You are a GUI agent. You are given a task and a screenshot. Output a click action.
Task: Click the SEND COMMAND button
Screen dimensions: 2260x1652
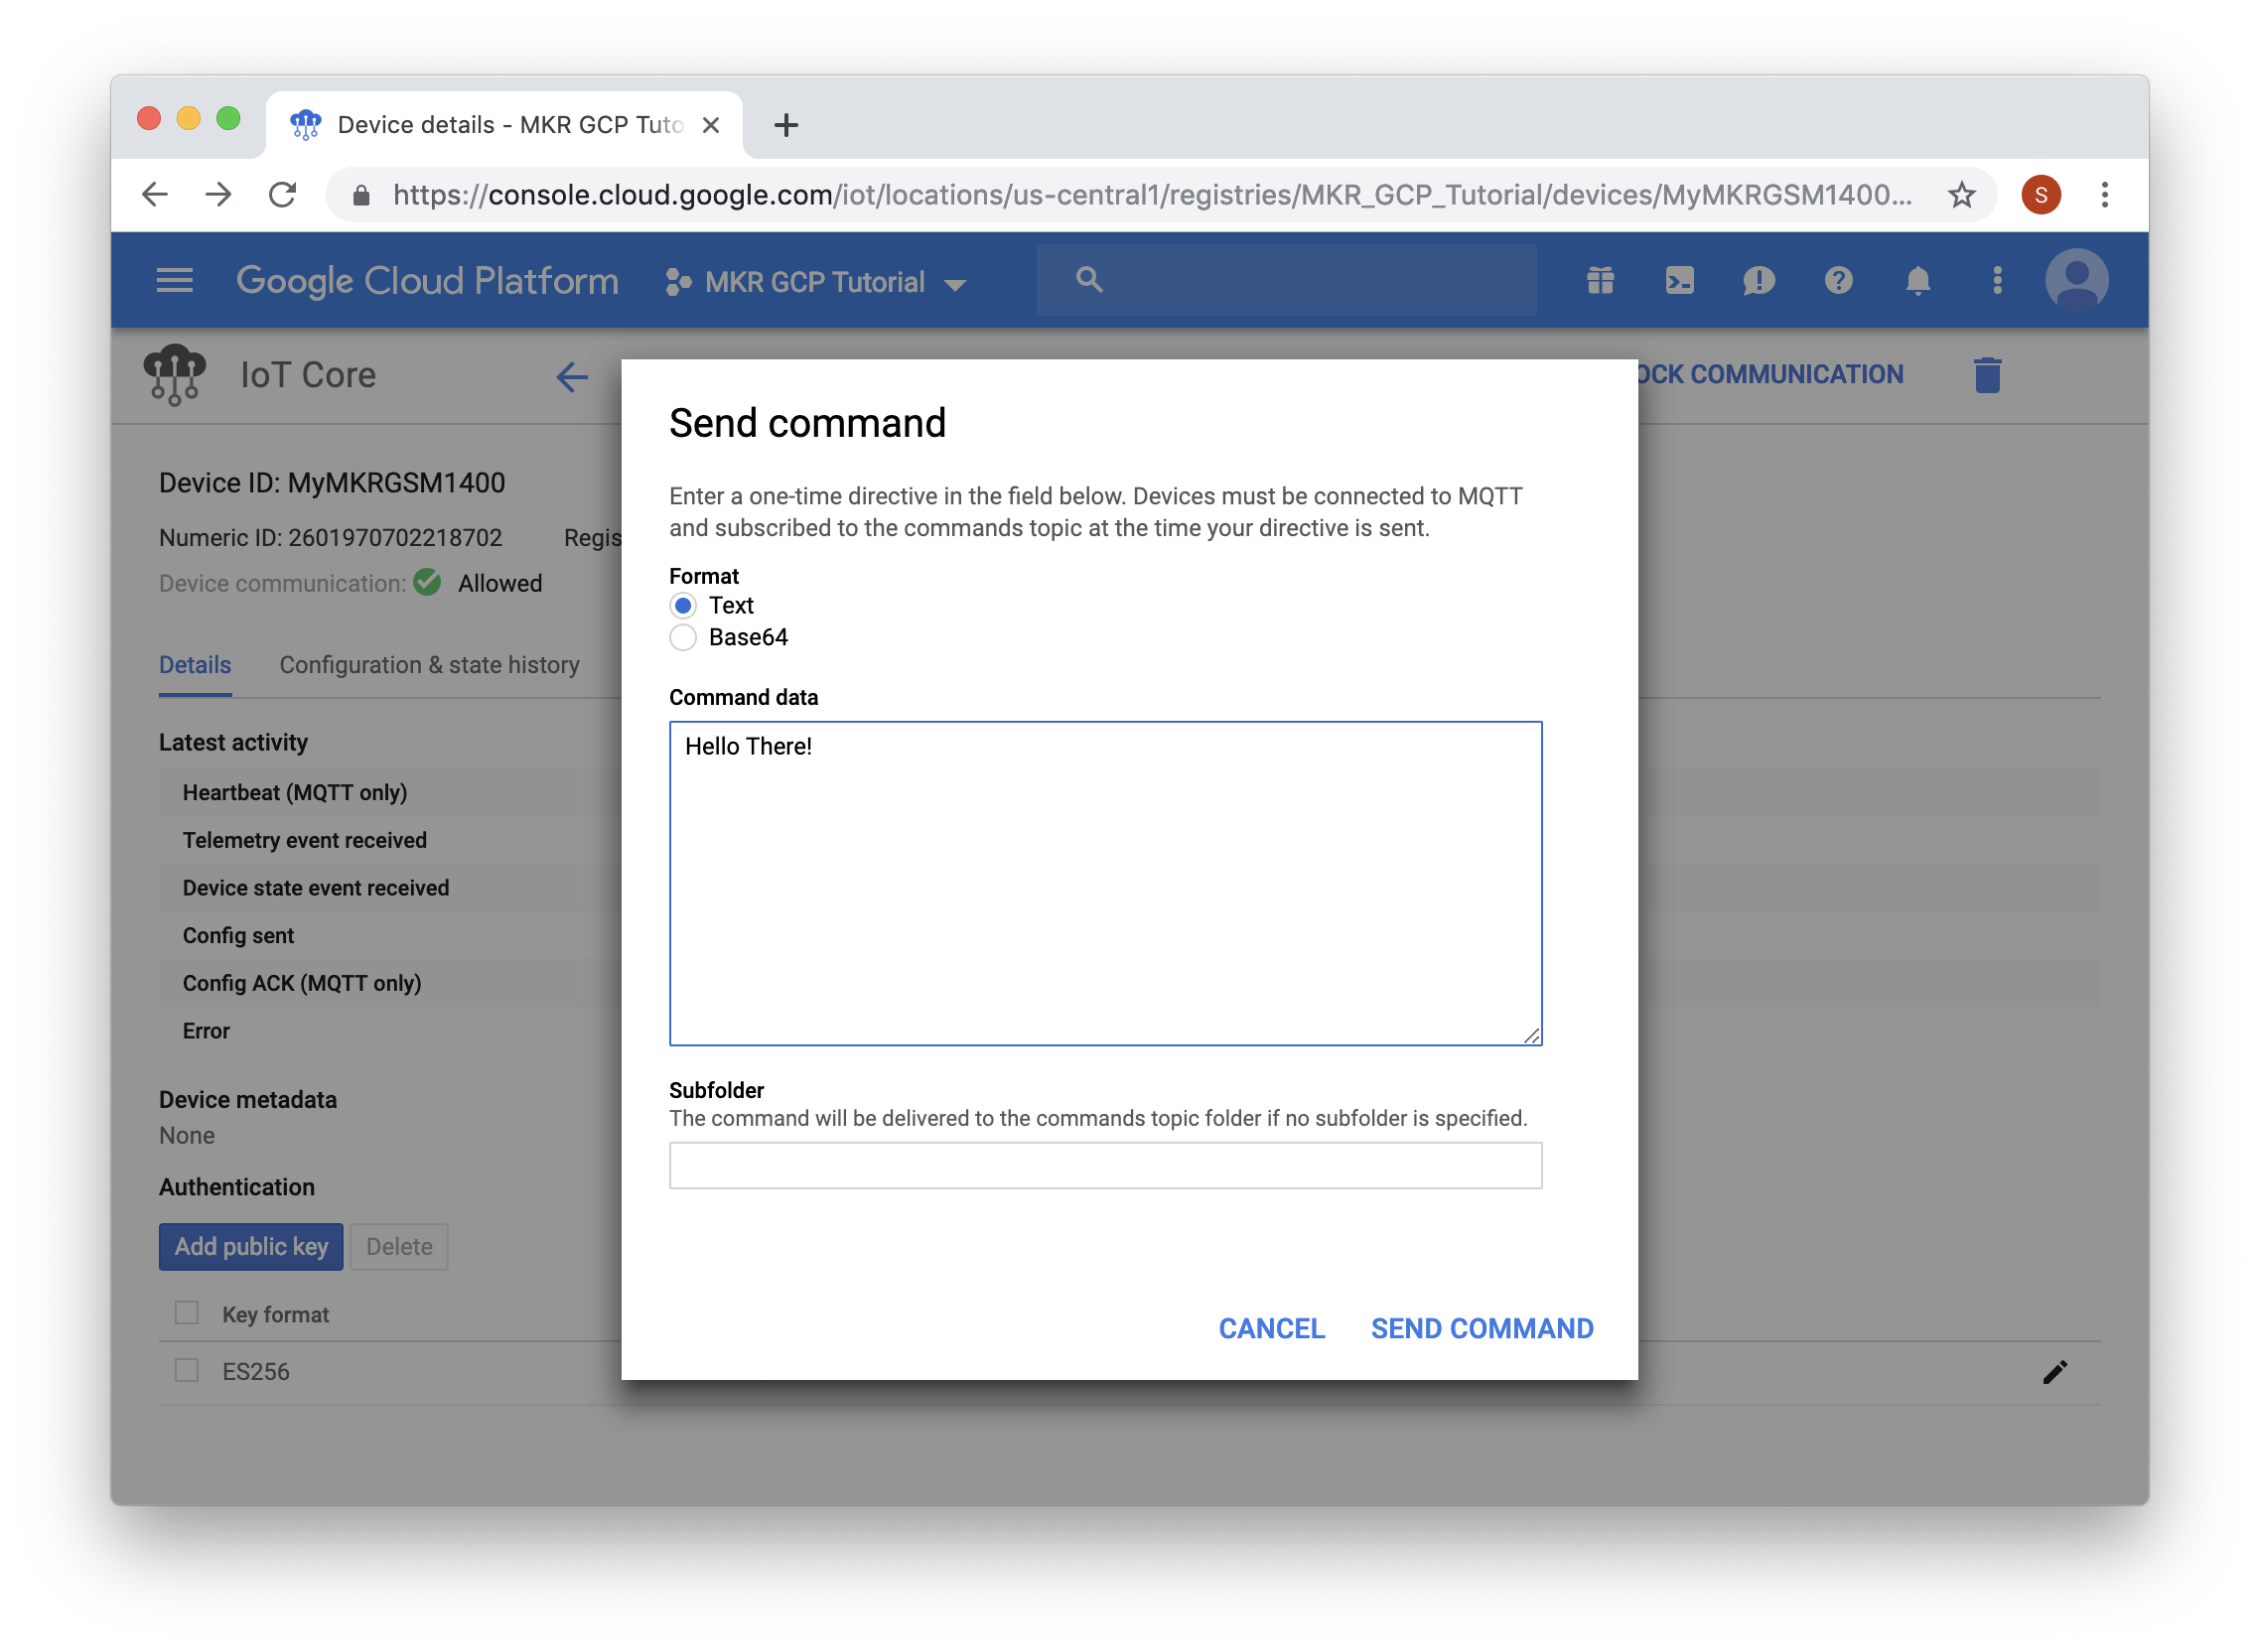point(1481,1328)
